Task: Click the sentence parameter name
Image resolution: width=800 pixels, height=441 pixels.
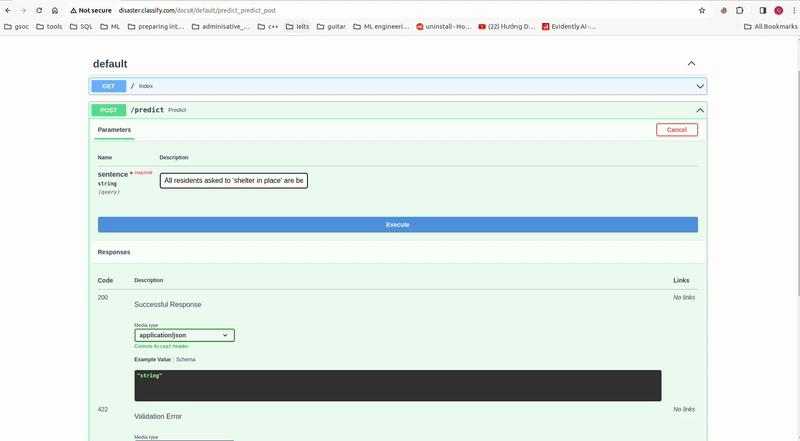Action: [113, 175]
